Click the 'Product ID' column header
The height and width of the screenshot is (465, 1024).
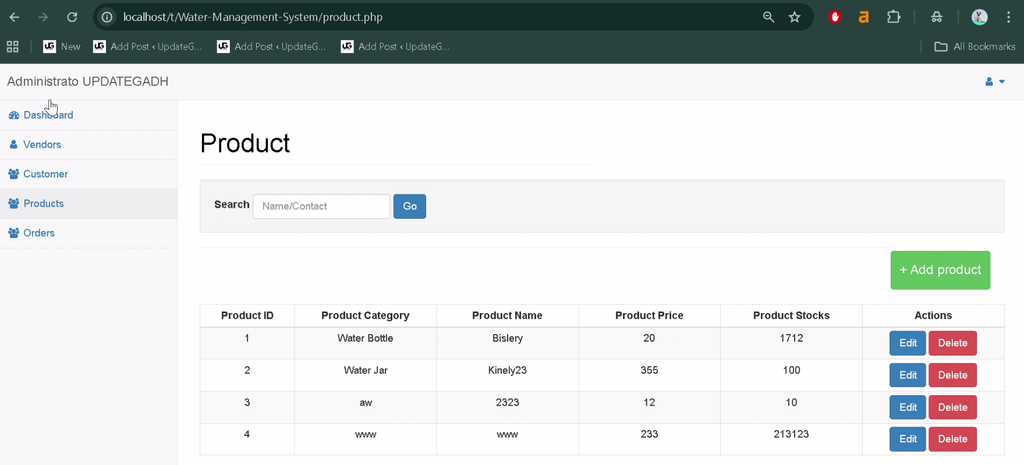tap(248, 315)
